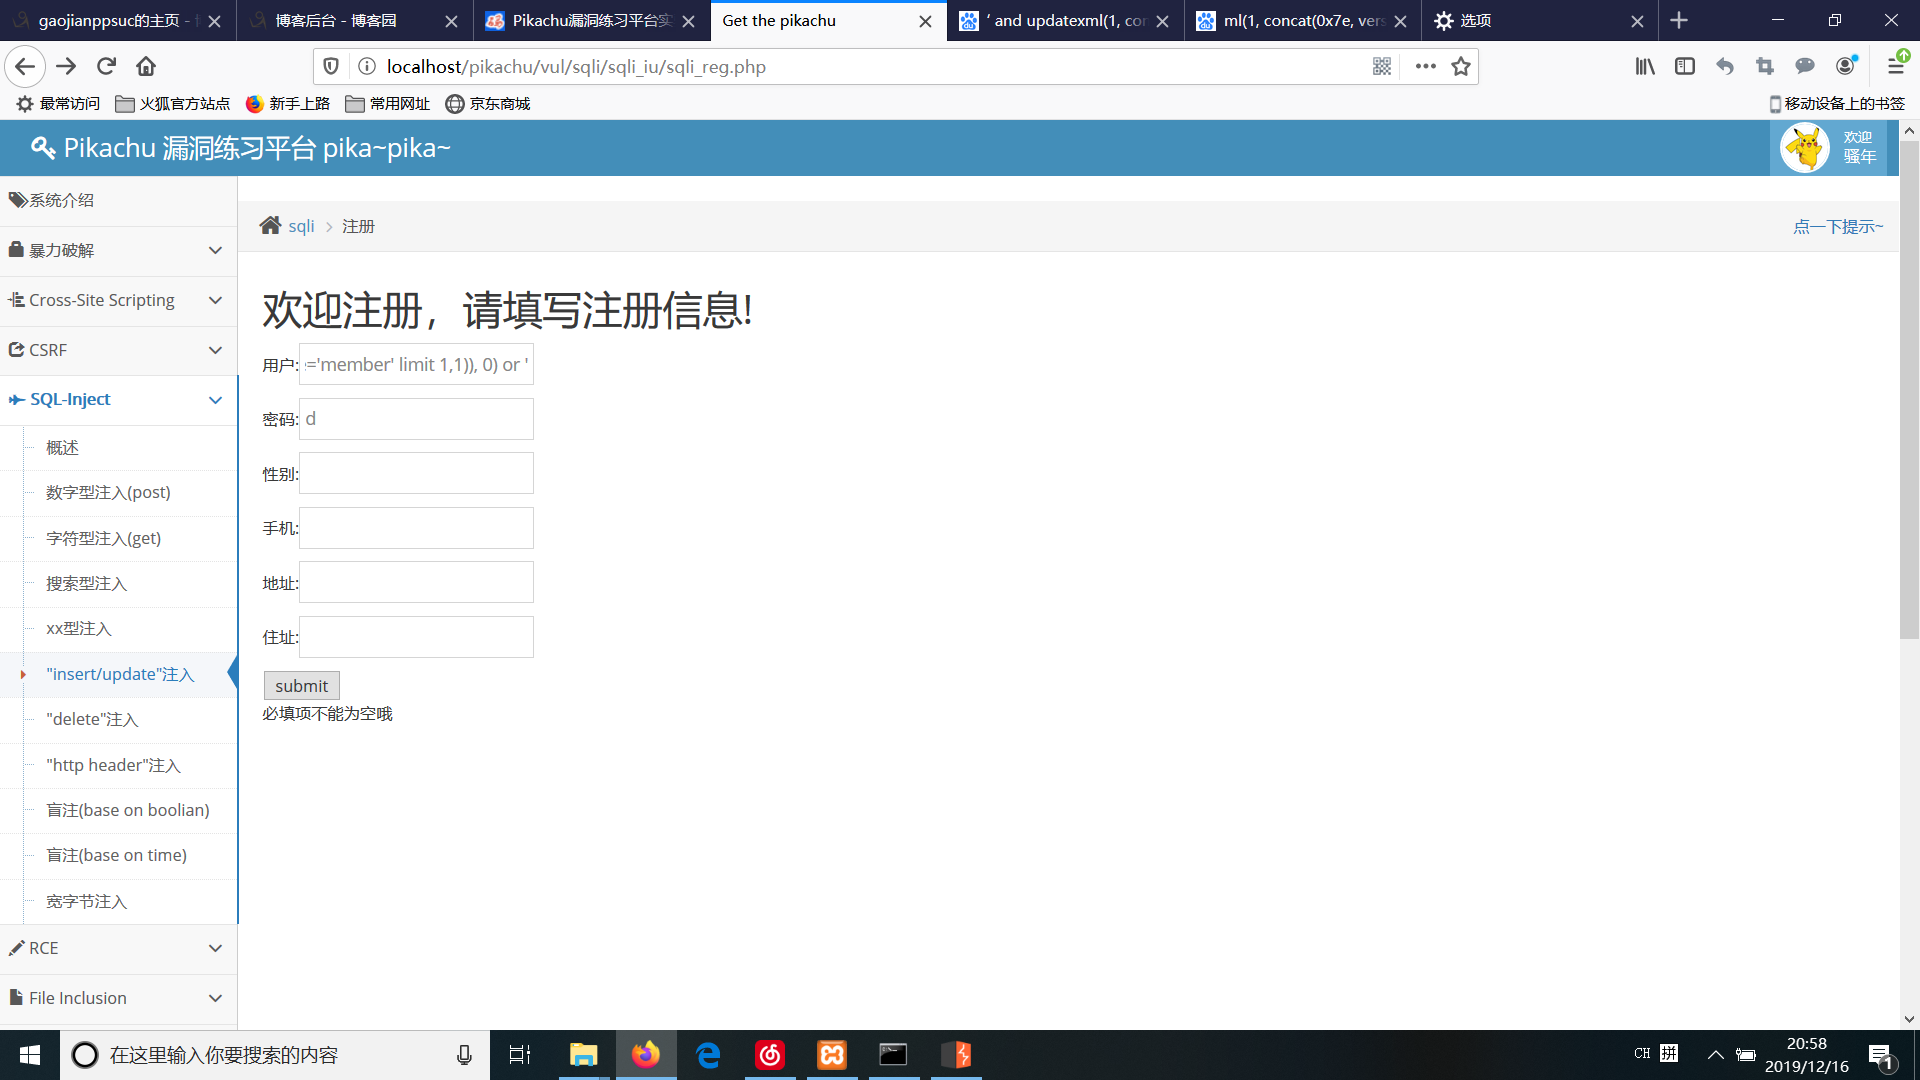The height and width of the screenshot is (1080, 1920).
Task: Click the browser reload icon
Action: tap(106, 66)
